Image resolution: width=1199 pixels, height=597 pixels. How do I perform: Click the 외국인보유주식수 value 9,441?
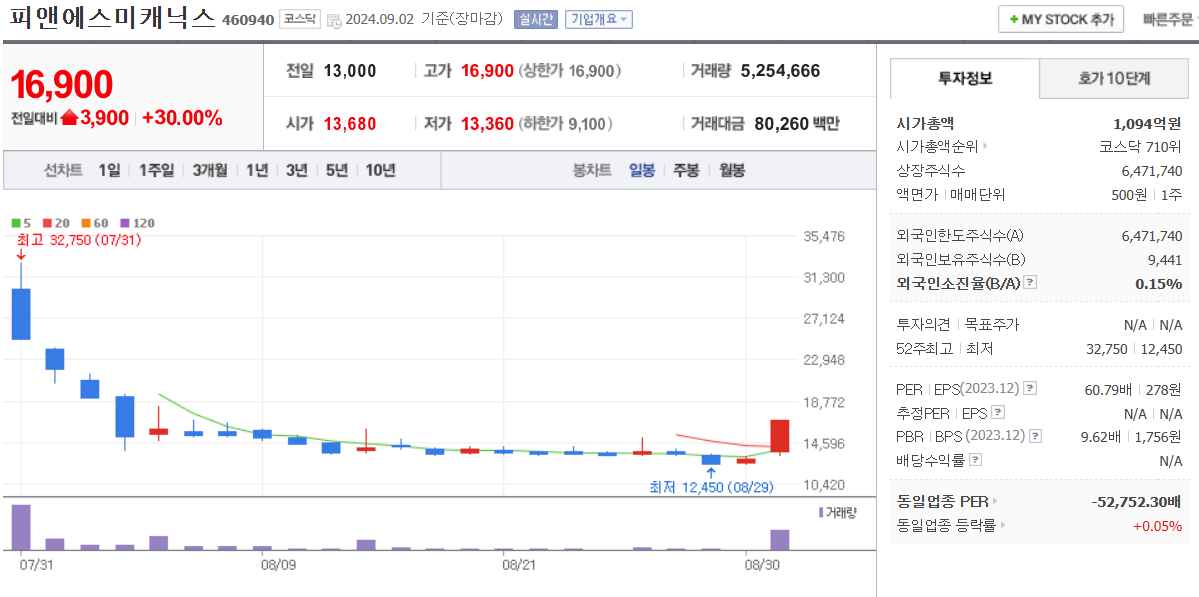coord(1165,259)
